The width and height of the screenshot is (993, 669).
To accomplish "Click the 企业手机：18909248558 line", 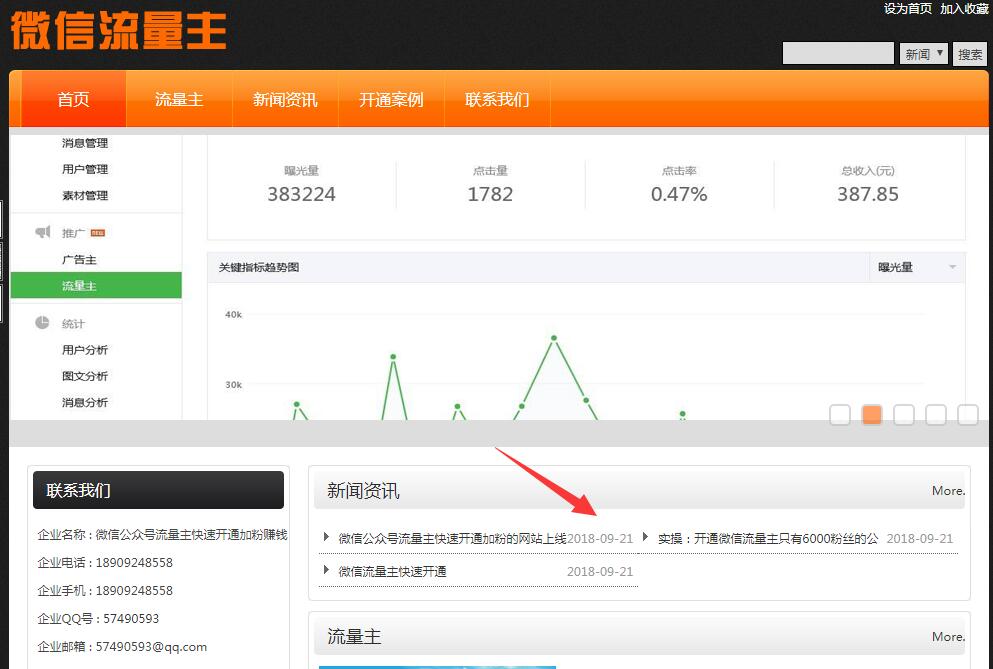I will click(x=105, y=590).
